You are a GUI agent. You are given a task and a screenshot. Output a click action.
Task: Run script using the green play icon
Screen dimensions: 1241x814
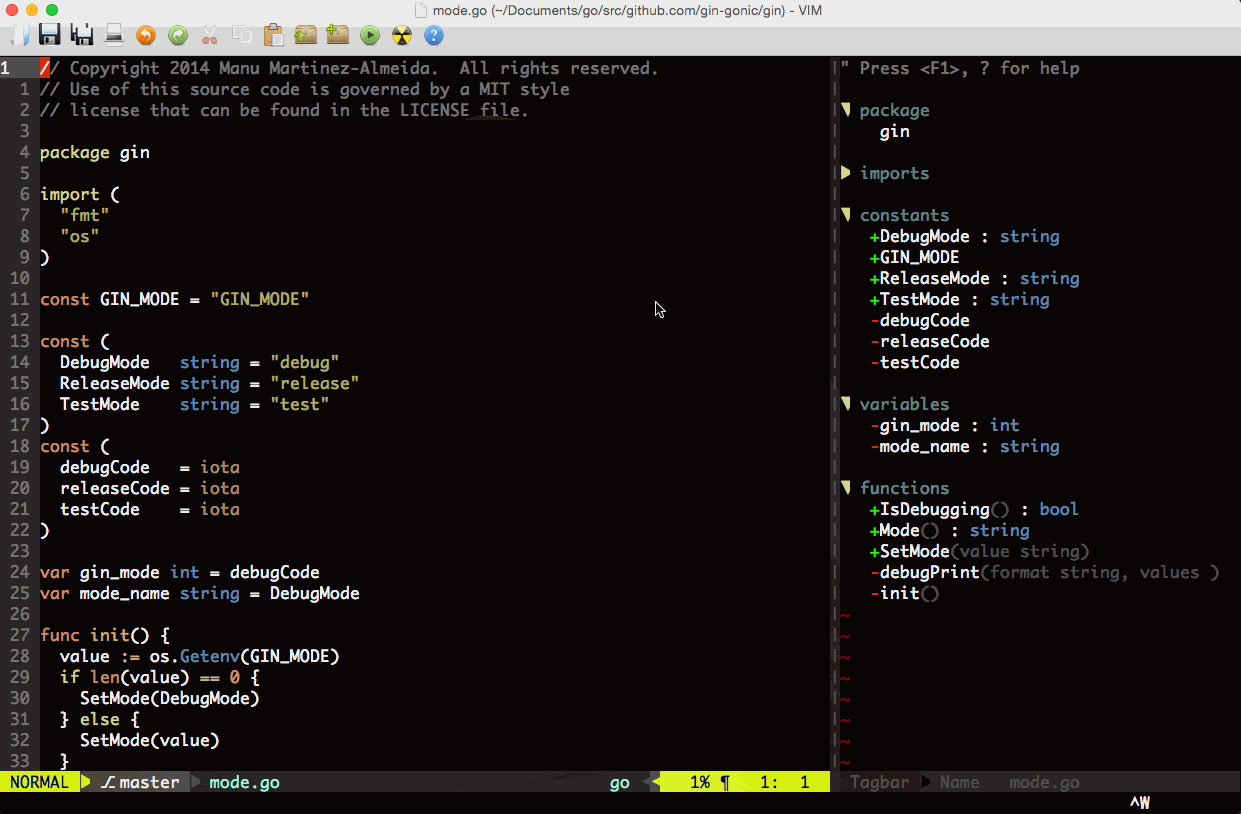point(370,36)
